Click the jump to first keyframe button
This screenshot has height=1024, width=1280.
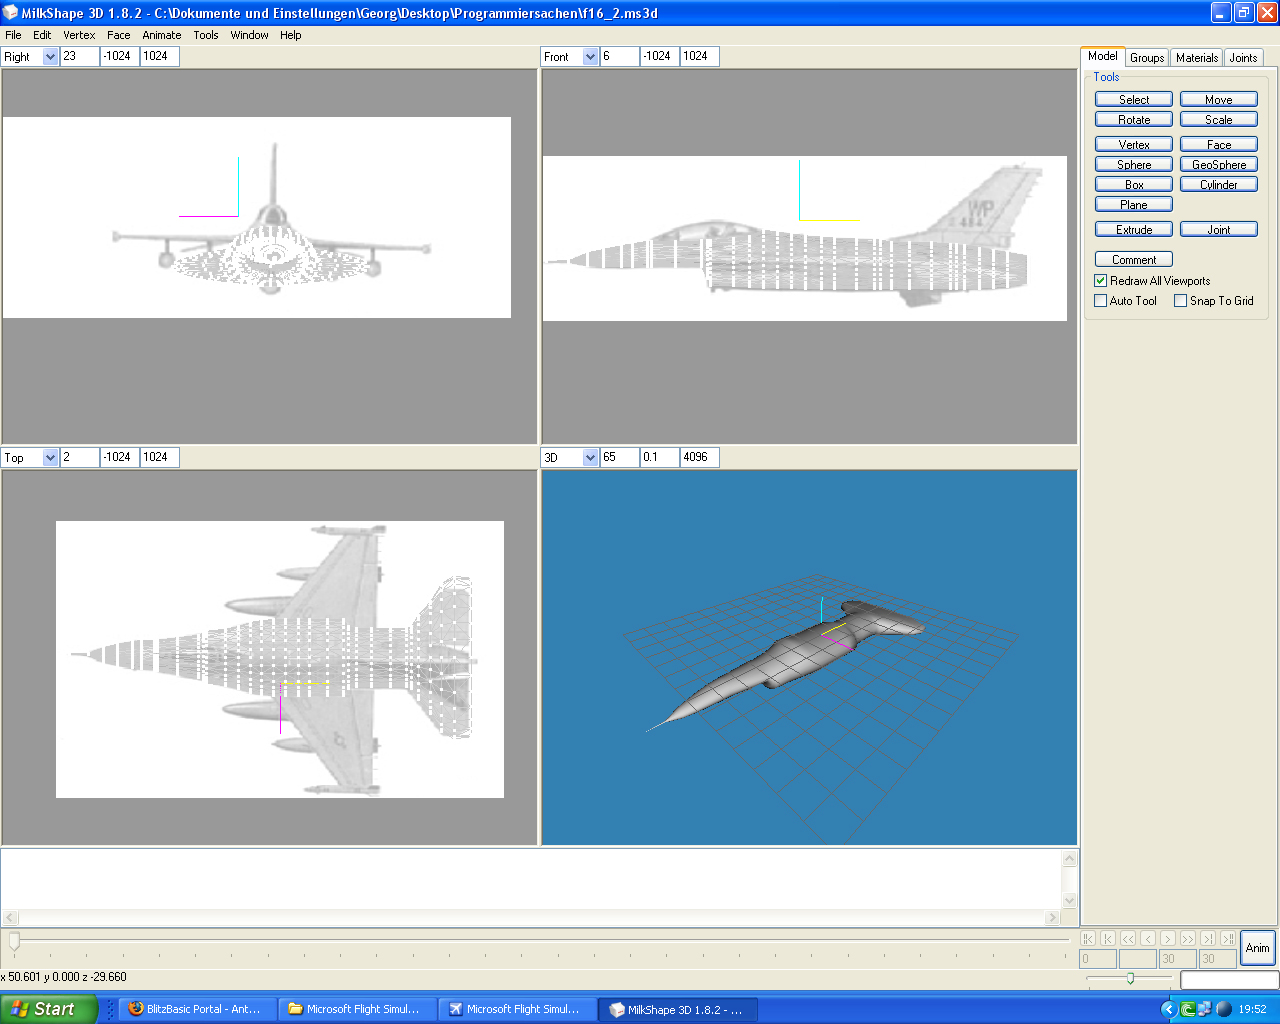[x=1088, y=938]
